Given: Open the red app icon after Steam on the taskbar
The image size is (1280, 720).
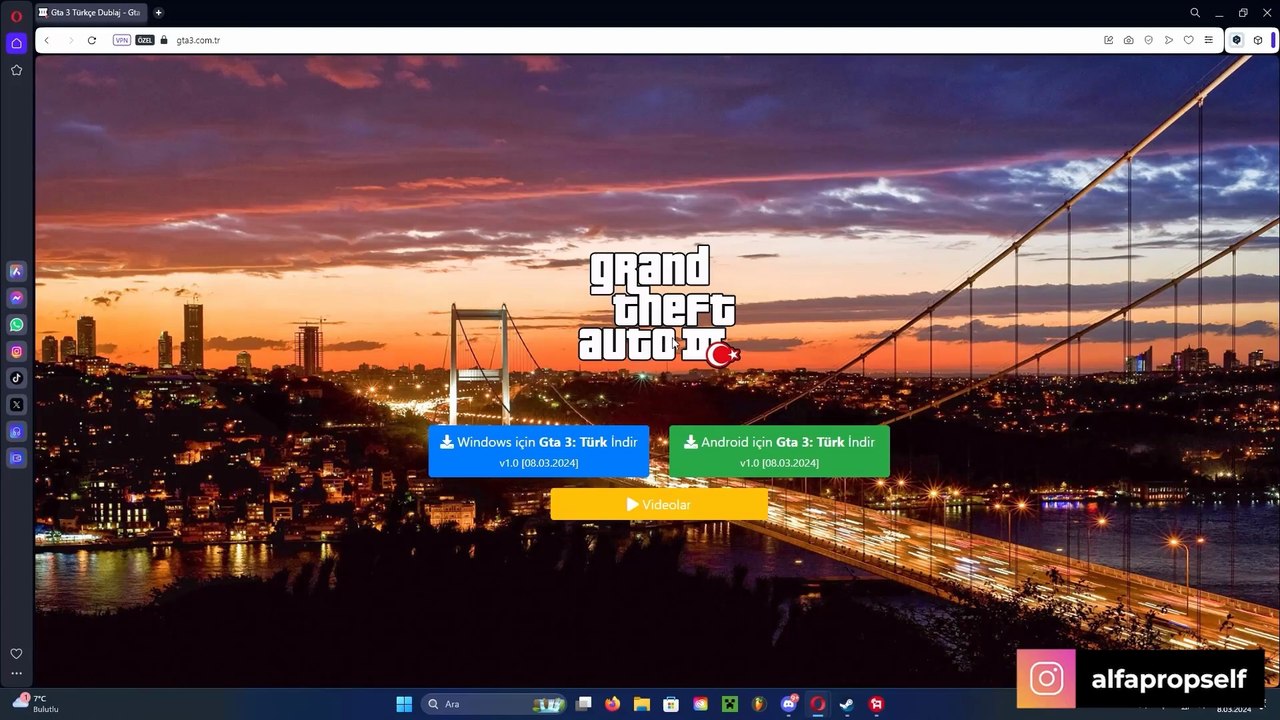Looking at the screenshot, I should (x=877, y=704).
